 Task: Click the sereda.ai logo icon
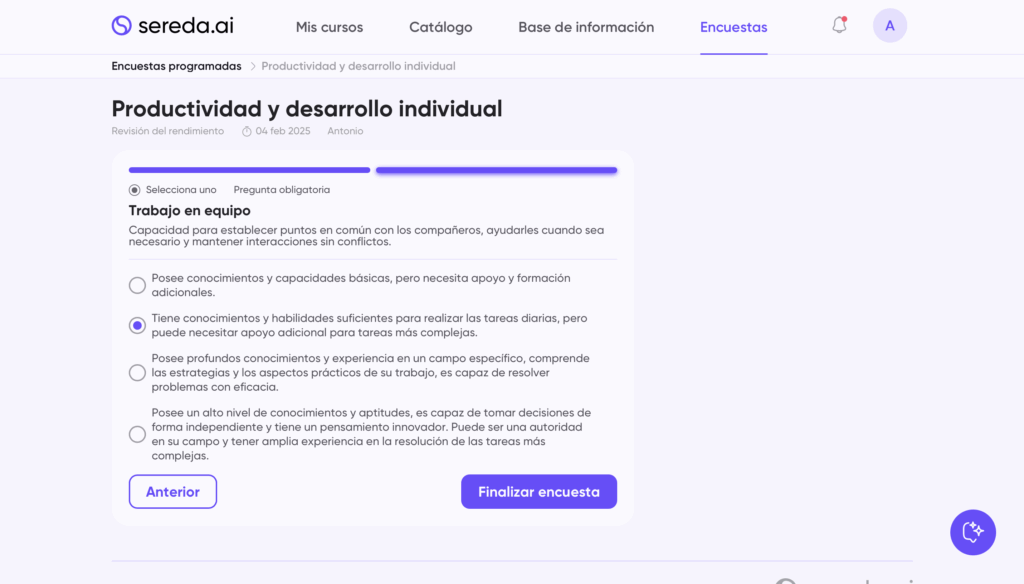122,26
